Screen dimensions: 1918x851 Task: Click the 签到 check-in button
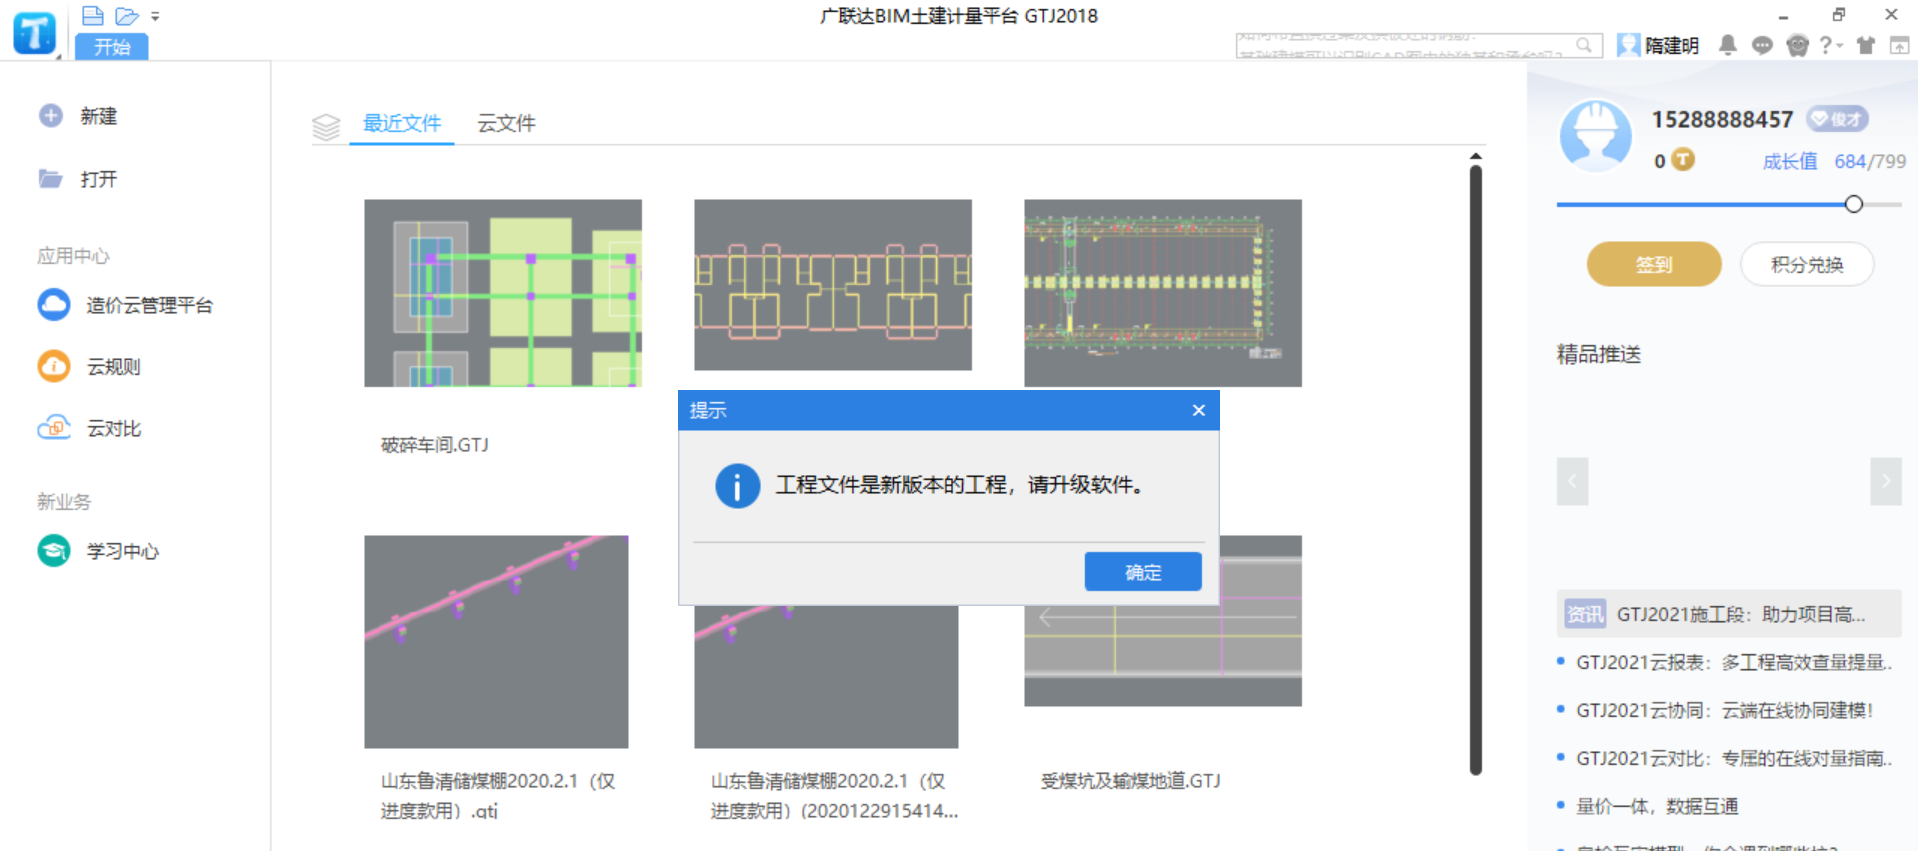point(1654,264)
